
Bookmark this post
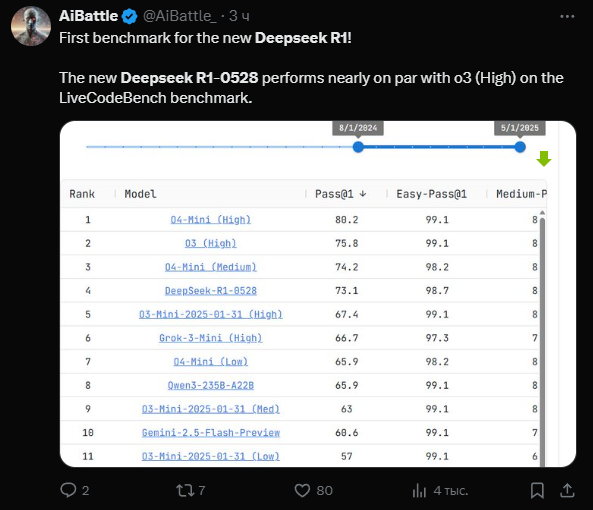tap(537, 490)
